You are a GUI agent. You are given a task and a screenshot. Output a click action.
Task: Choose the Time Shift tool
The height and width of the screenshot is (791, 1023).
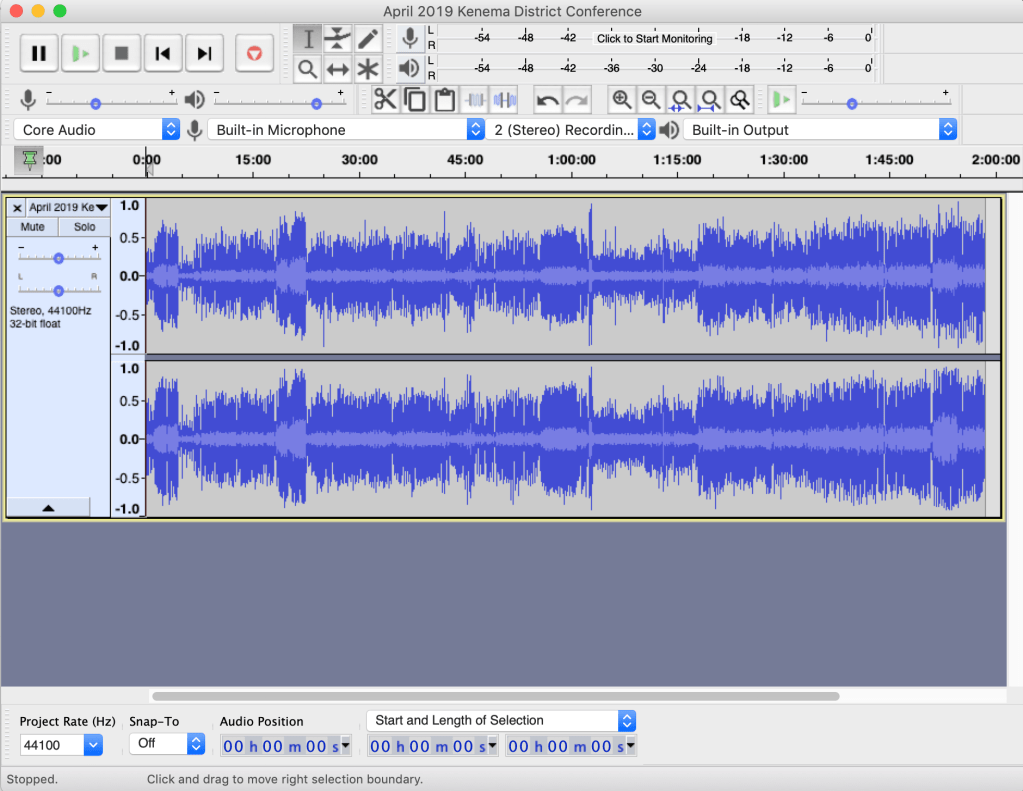(338, 69)
